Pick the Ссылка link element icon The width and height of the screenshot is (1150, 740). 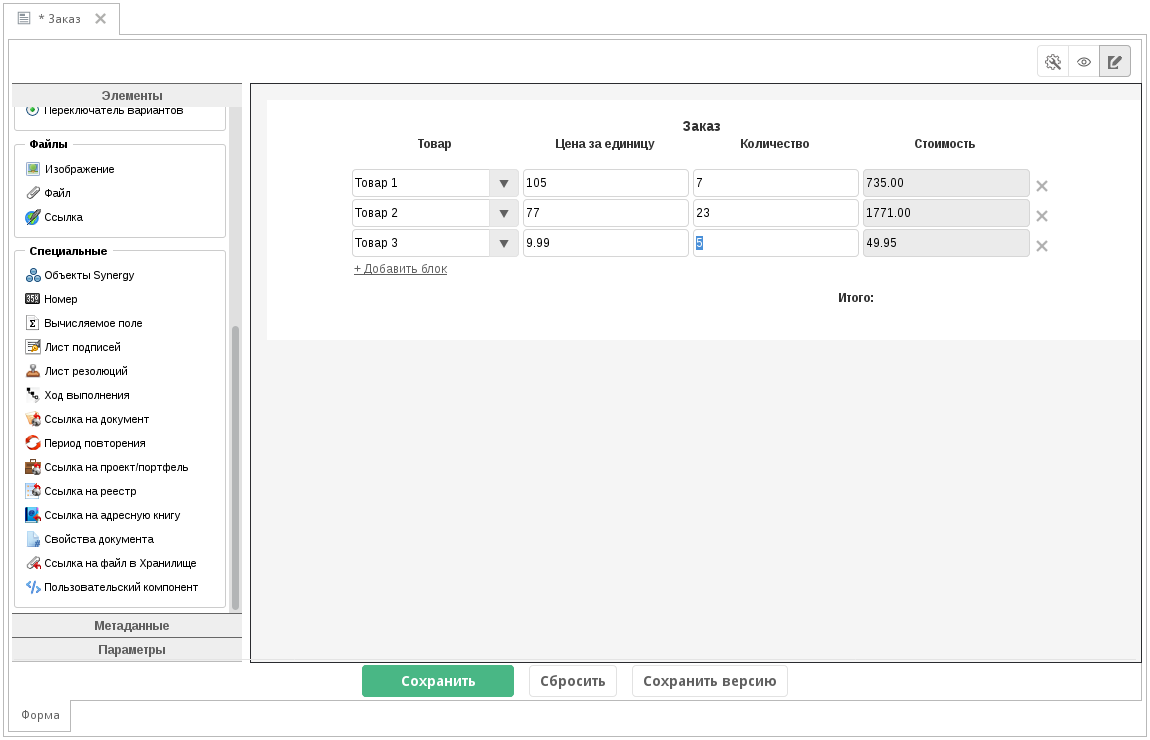33,217
